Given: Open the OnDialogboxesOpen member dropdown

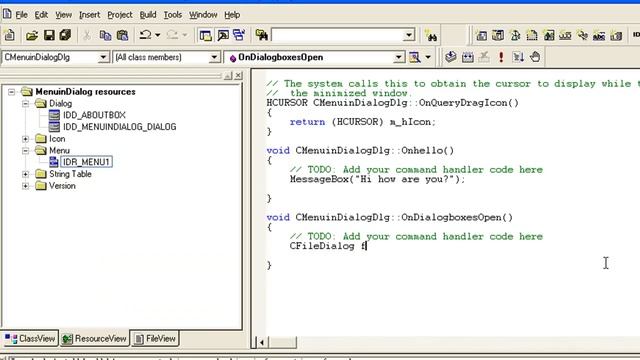Looking at the screenshot, I should 399,58.
